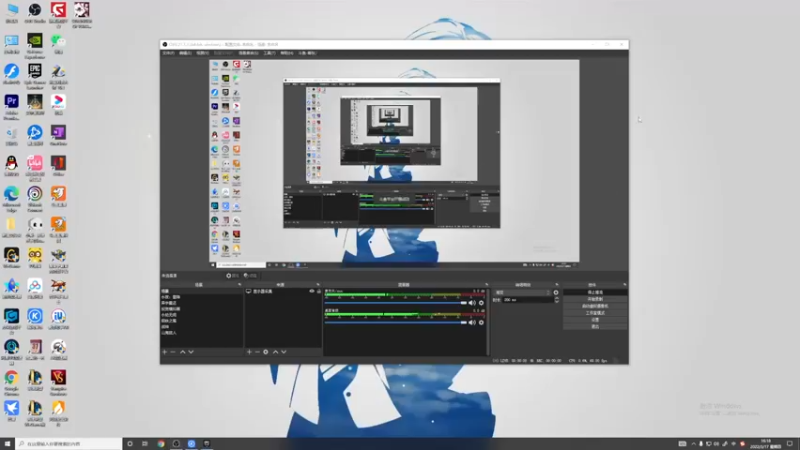
Task: Open properties button above the Scenes panel
Action: [x=232, y=276]
